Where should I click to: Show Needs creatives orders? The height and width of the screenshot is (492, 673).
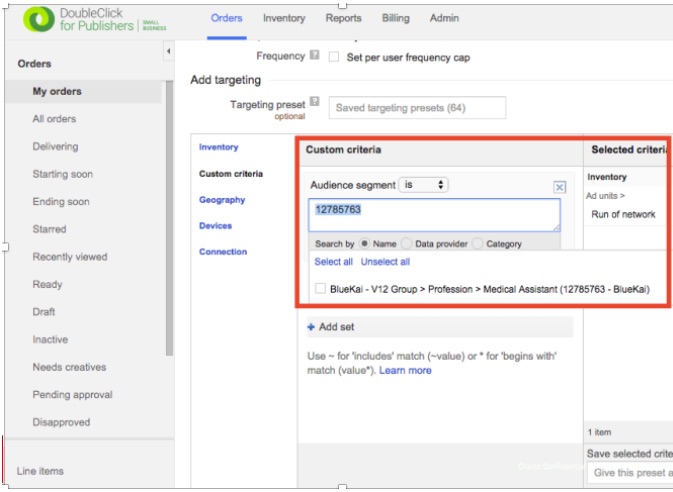tap(69, 367)
